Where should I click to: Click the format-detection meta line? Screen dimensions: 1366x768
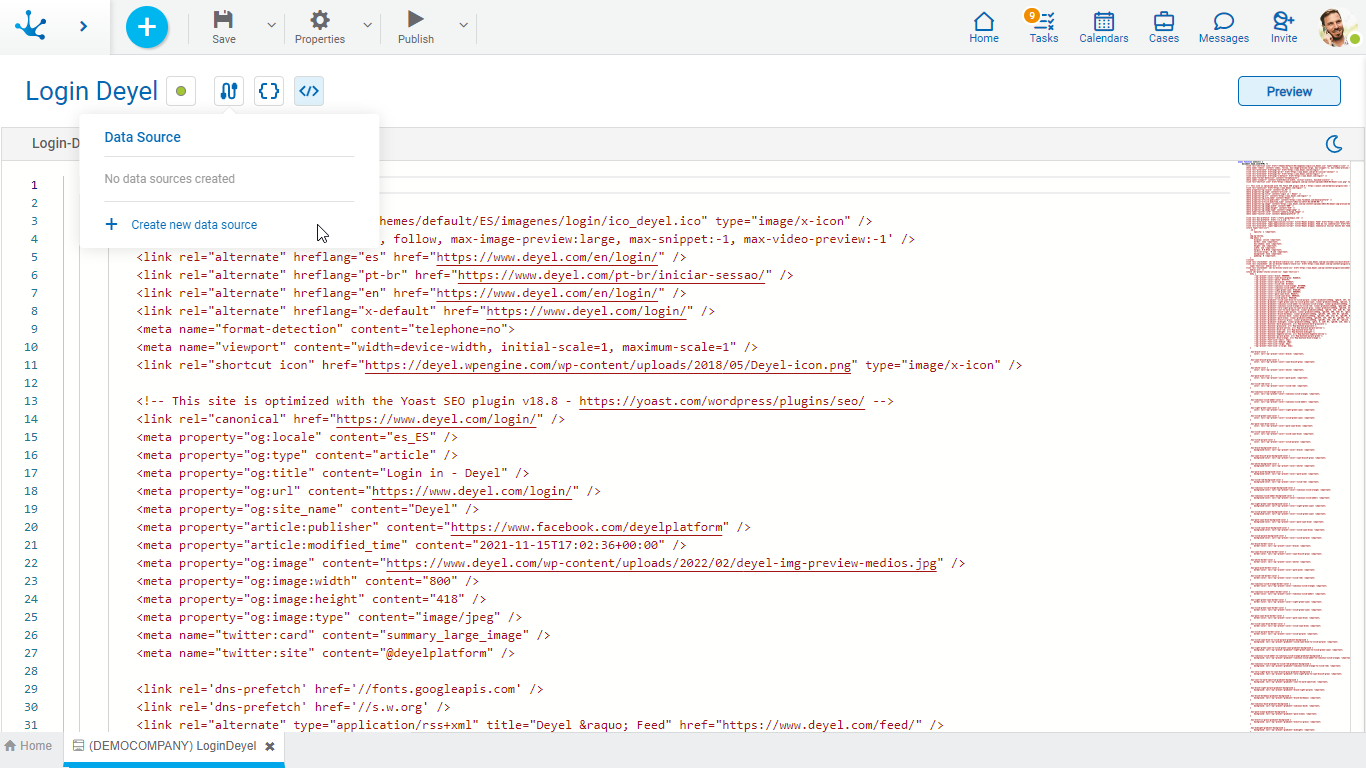pyautogui.click(x=326, y=329)
